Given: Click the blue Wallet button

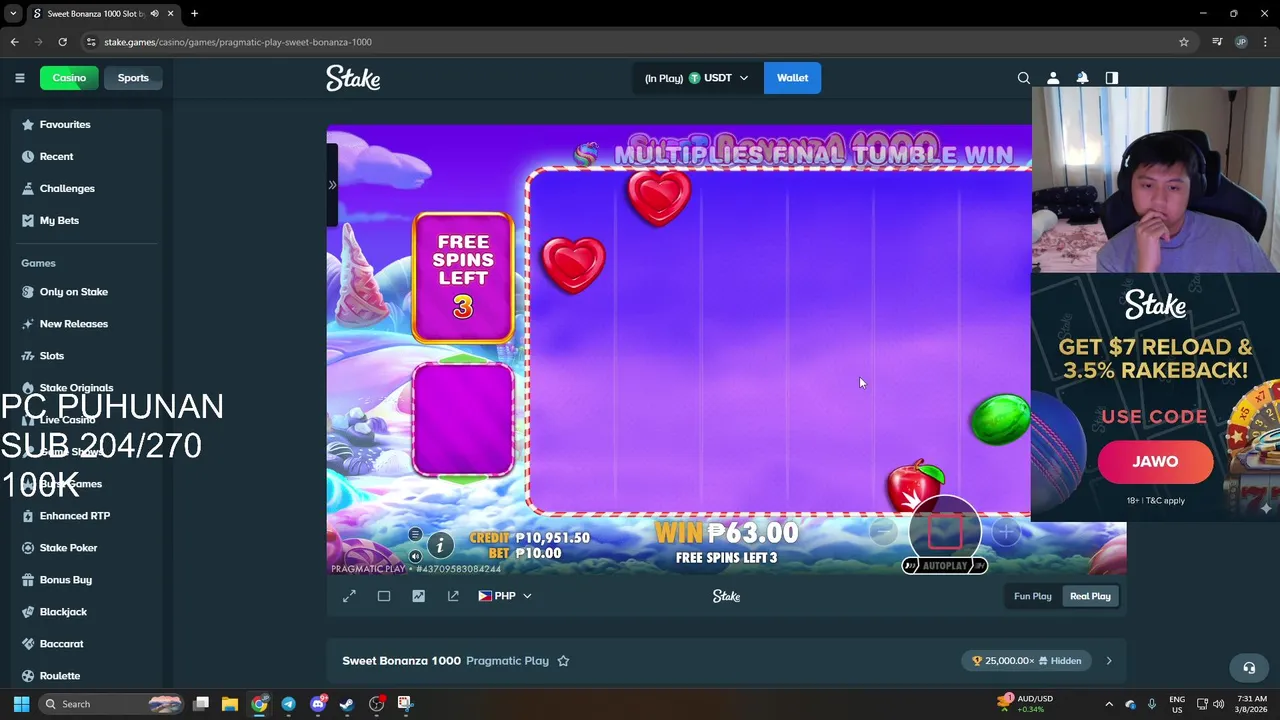Looking at the screenshot, I should [792, 78].
